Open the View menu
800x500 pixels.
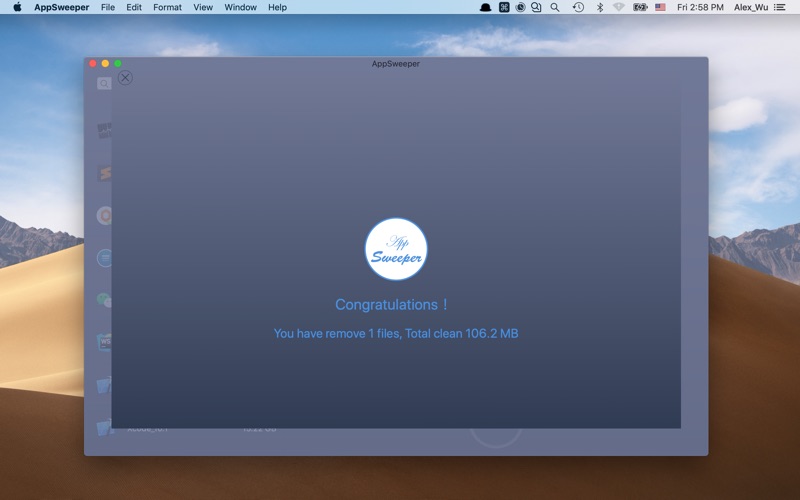[x=203, y=7]
